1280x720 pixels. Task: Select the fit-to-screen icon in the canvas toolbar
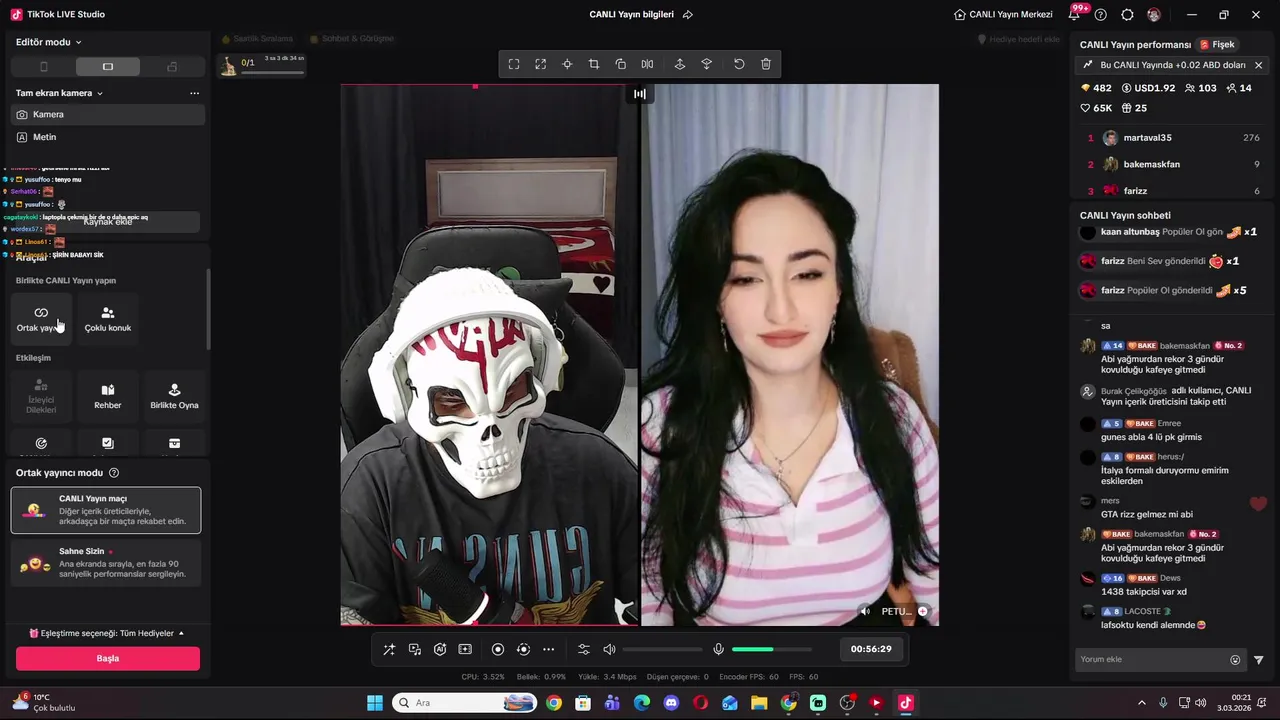pos(514,64)
